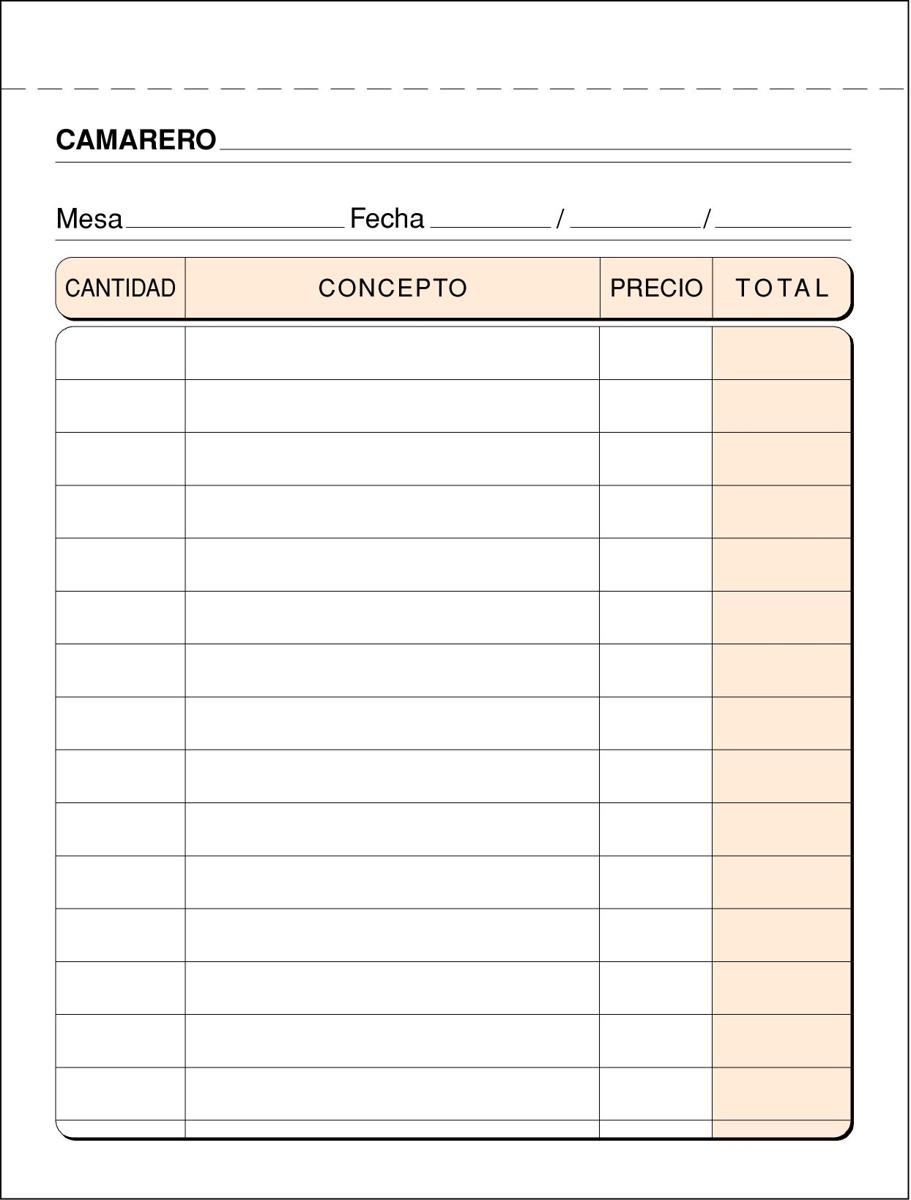Select first row cell under CONCEPTO

[392, 354]
